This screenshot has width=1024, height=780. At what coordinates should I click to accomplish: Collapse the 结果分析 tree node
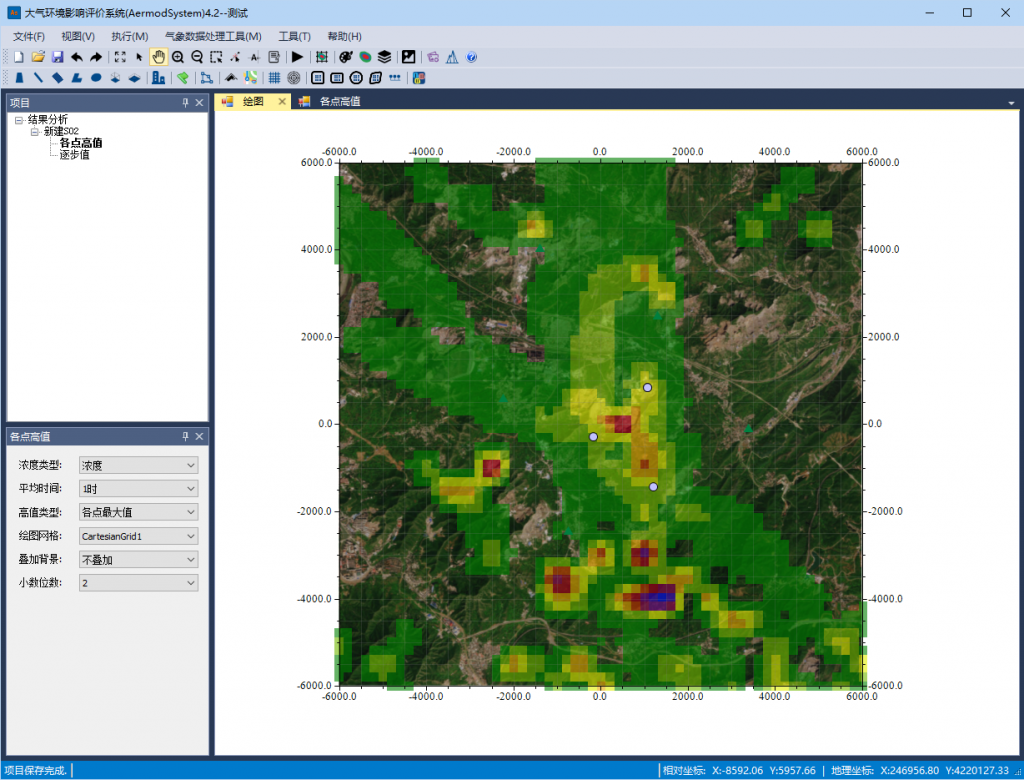coord(19,120)
